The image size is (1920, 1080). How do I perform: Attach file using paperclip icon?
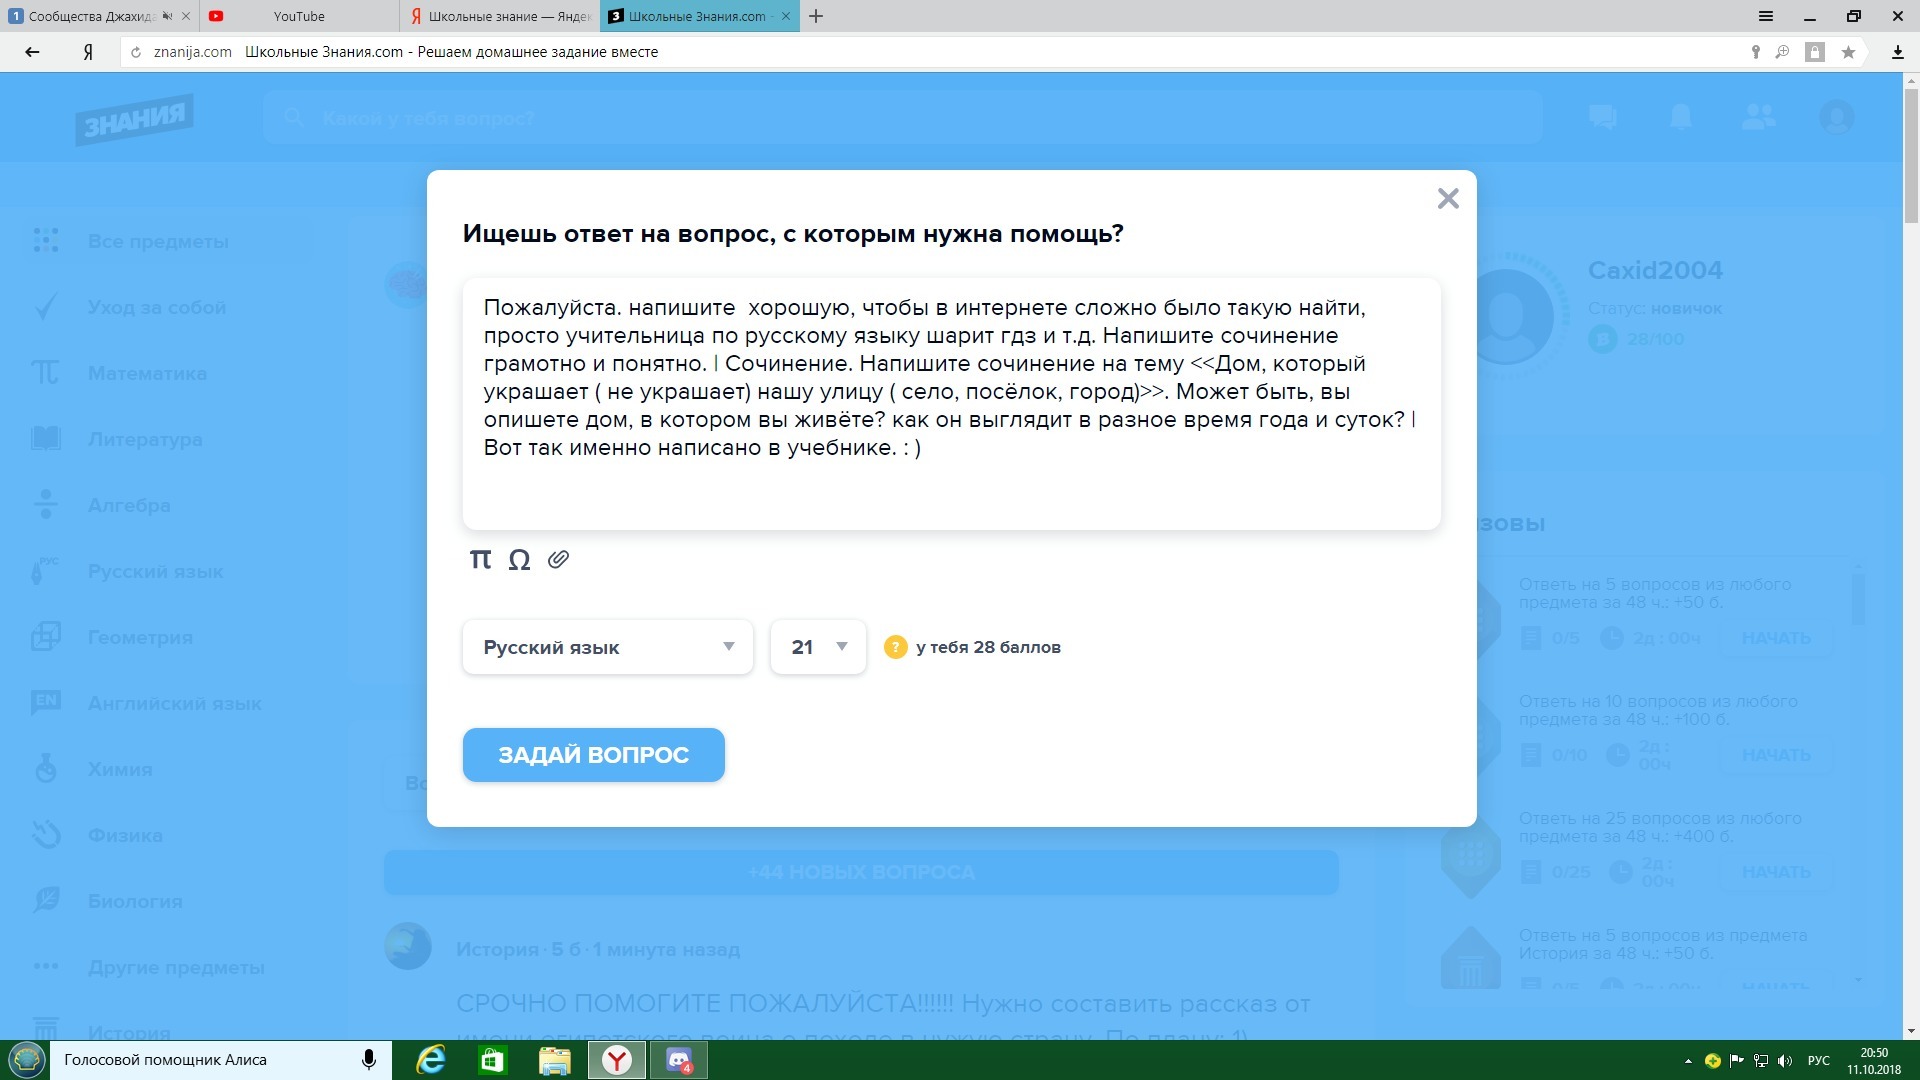coord(558,559)
